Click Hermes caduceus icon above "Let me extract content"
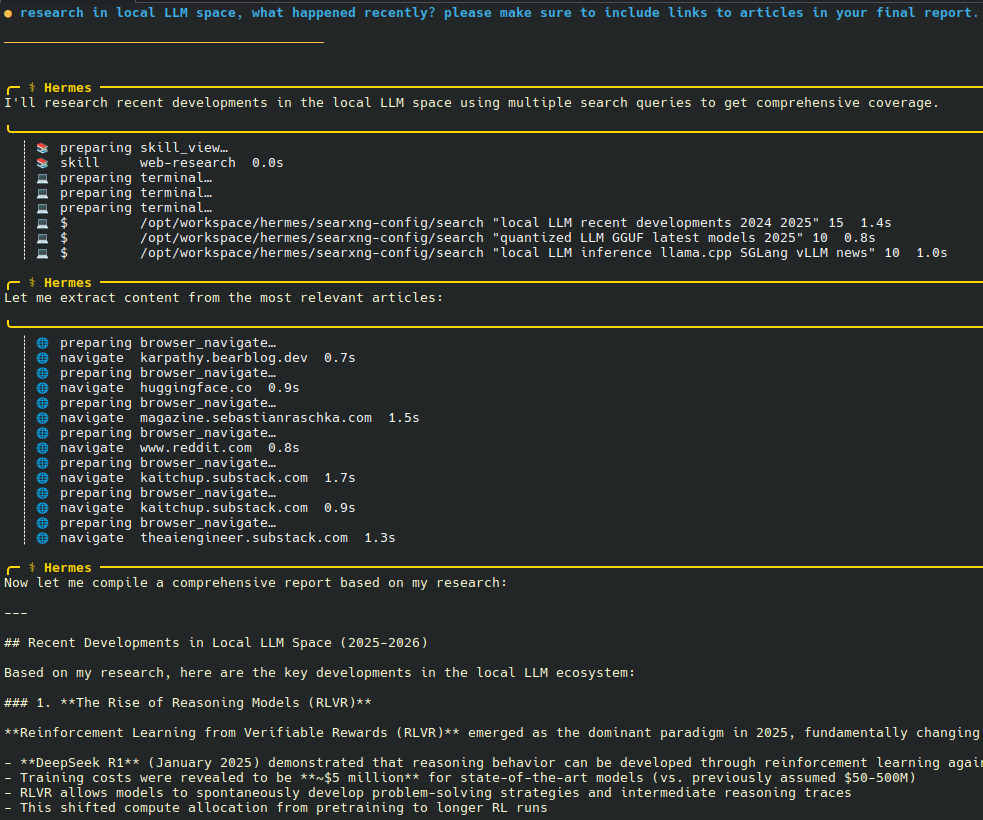The image size is (983, 820). 32,283
